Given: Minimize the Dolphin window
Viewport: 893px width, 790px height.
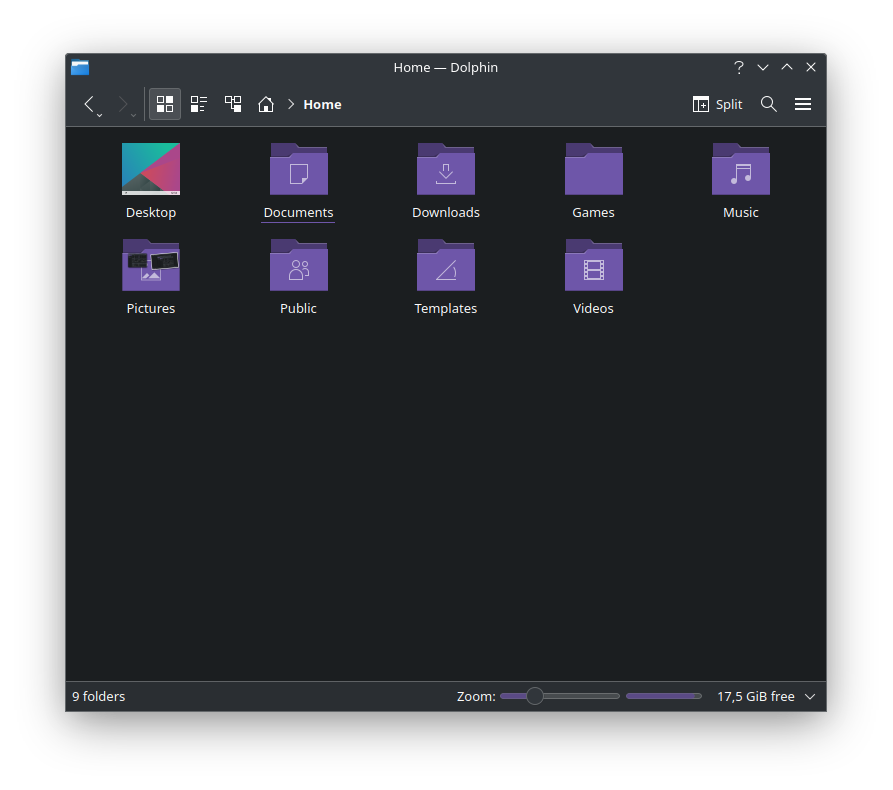Looking at the screenshot, I should coord(763,67).
